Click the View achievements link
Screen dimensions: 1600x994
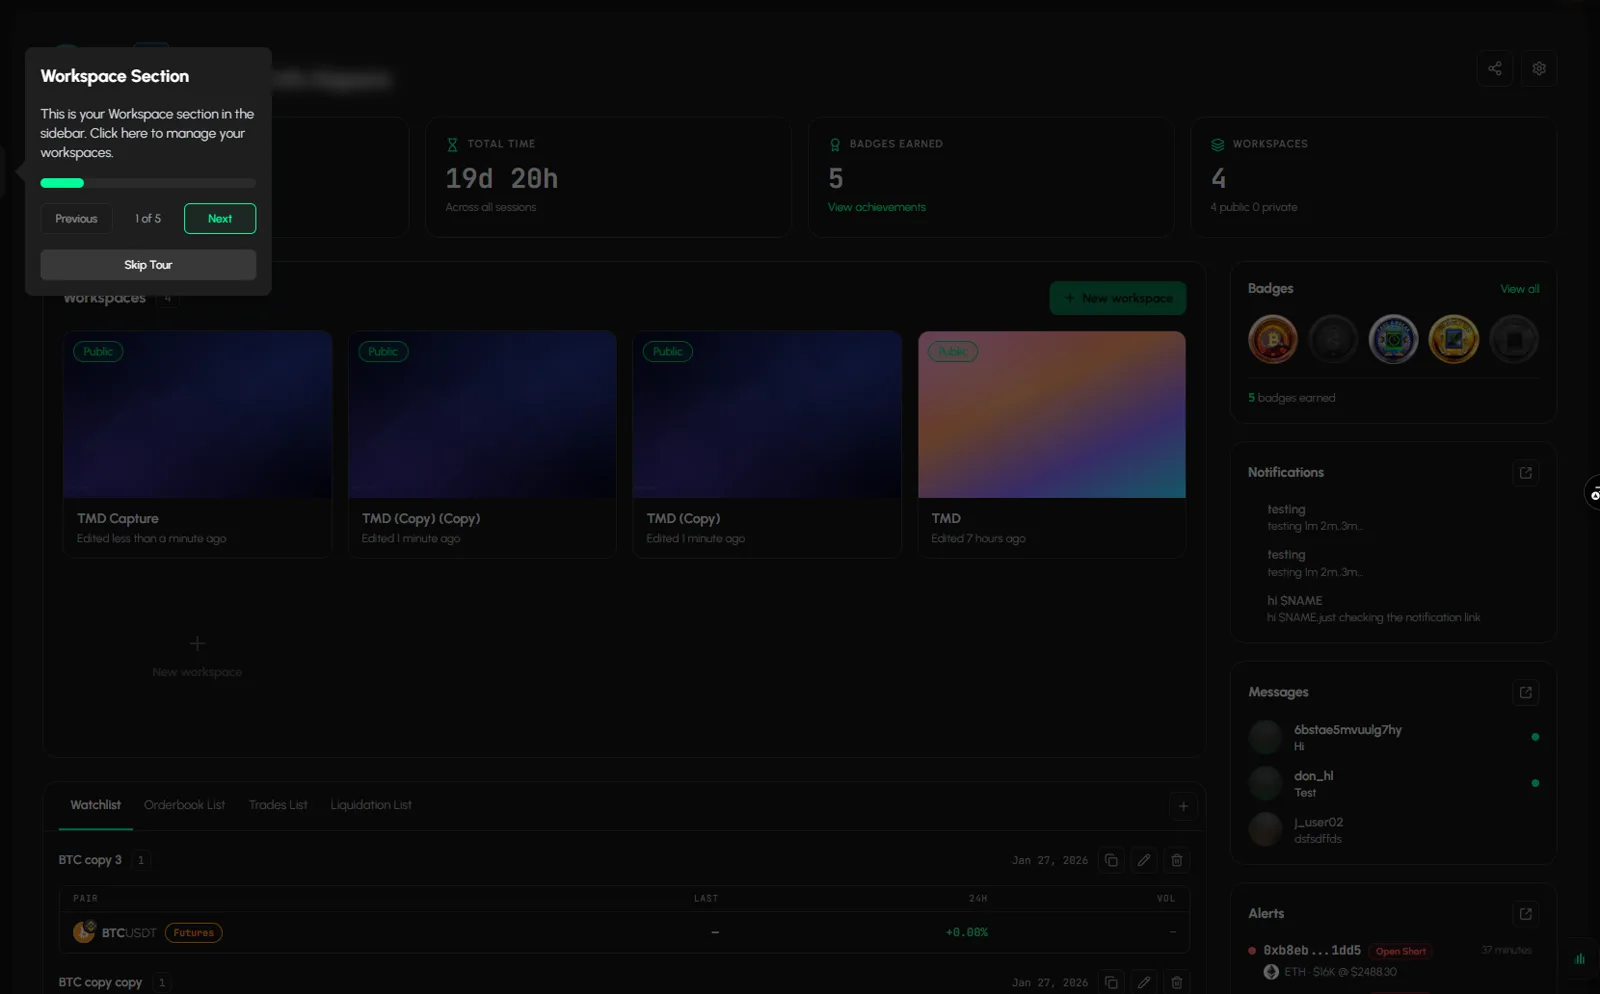click(x=877, y=207)
